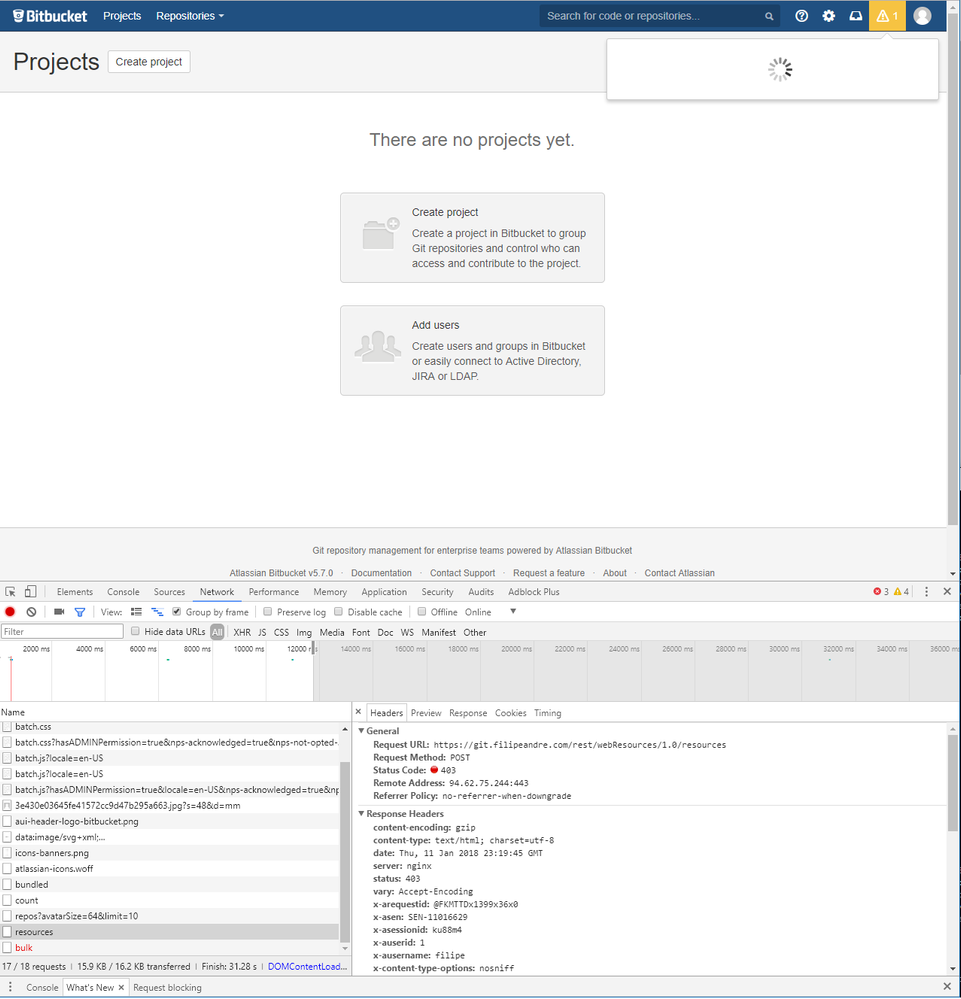
Task: Open the Contact Support footer link
Action: (x=462, y=573)
